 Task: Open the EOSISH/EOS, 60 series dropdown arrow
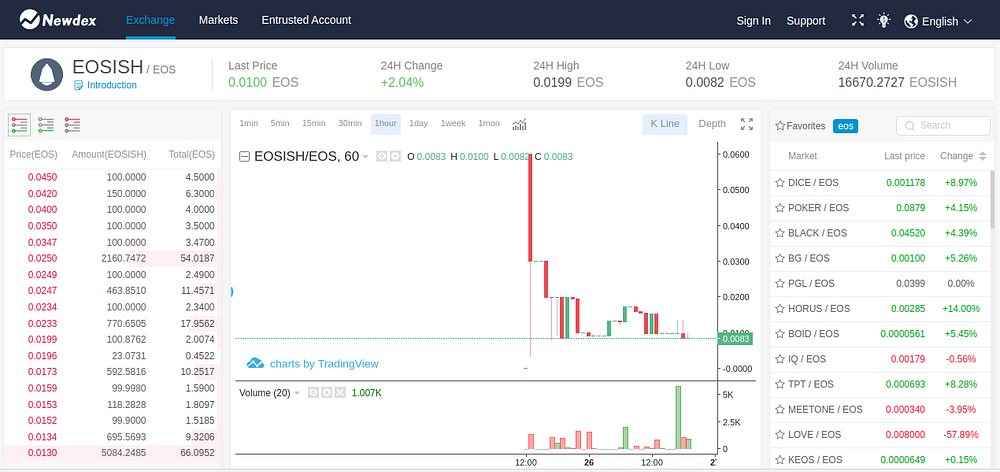coord(365,157)
